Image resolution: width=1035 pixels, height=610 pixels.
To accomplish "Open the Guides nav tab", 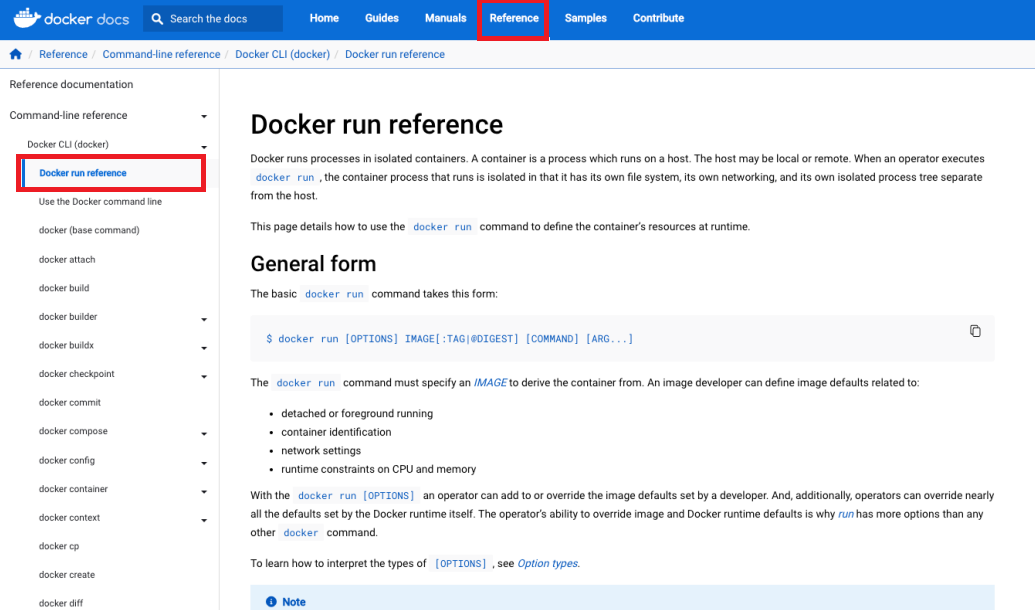I will click(382, 18).
